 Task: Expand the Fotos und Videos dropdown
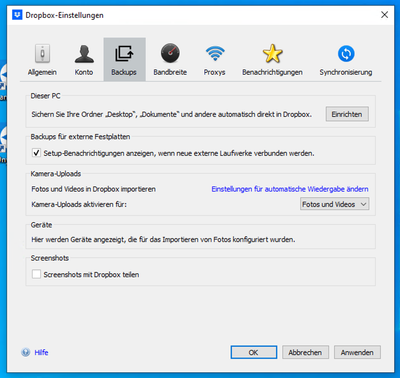(x=335, y=204)
